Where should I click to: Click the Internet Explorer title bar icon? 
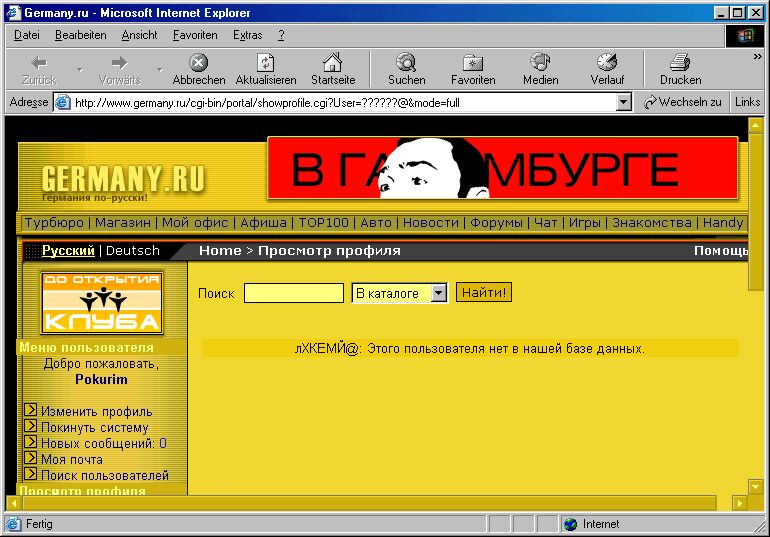click(13, 13)
